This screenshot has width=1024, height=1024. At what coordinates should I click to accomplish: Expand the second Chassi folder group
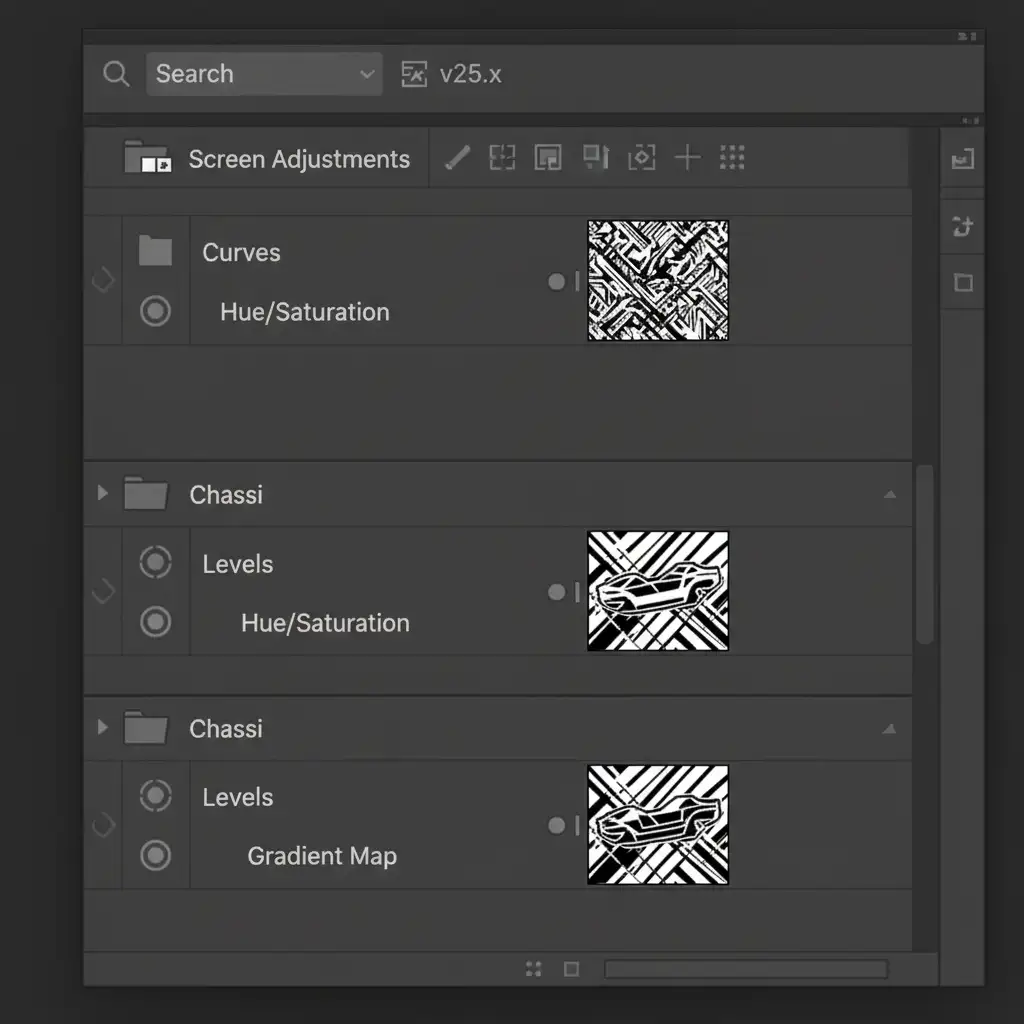(x=101, y=727)
